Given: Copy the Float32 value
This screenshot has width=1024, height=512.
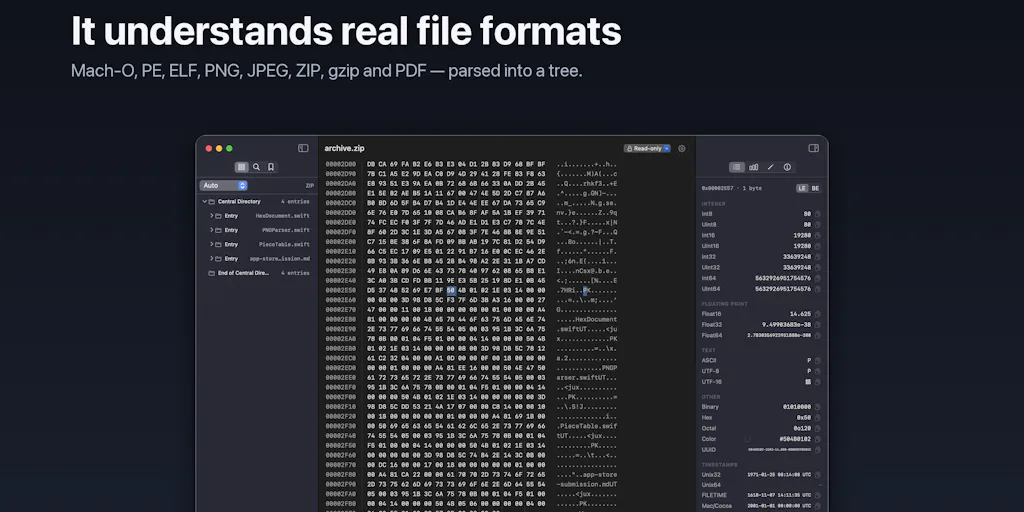Looking at the screenshot, I should pyautogui.click(x=818, y=325).
